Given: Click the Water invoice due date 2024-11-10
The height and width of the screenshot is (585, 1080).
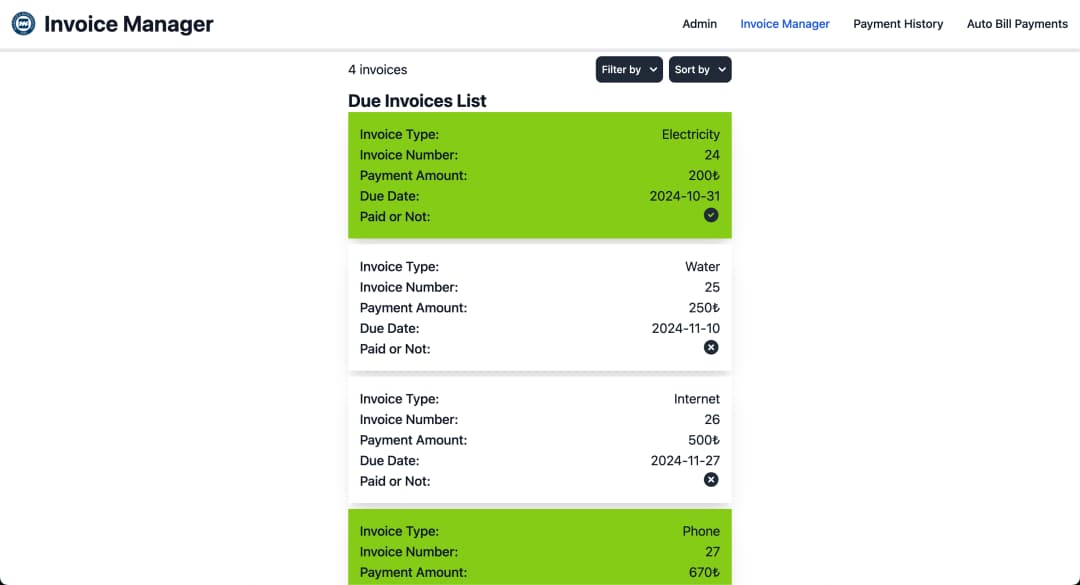Looking at the screenshot, I should pyautogui.click(x=685, y=328).
